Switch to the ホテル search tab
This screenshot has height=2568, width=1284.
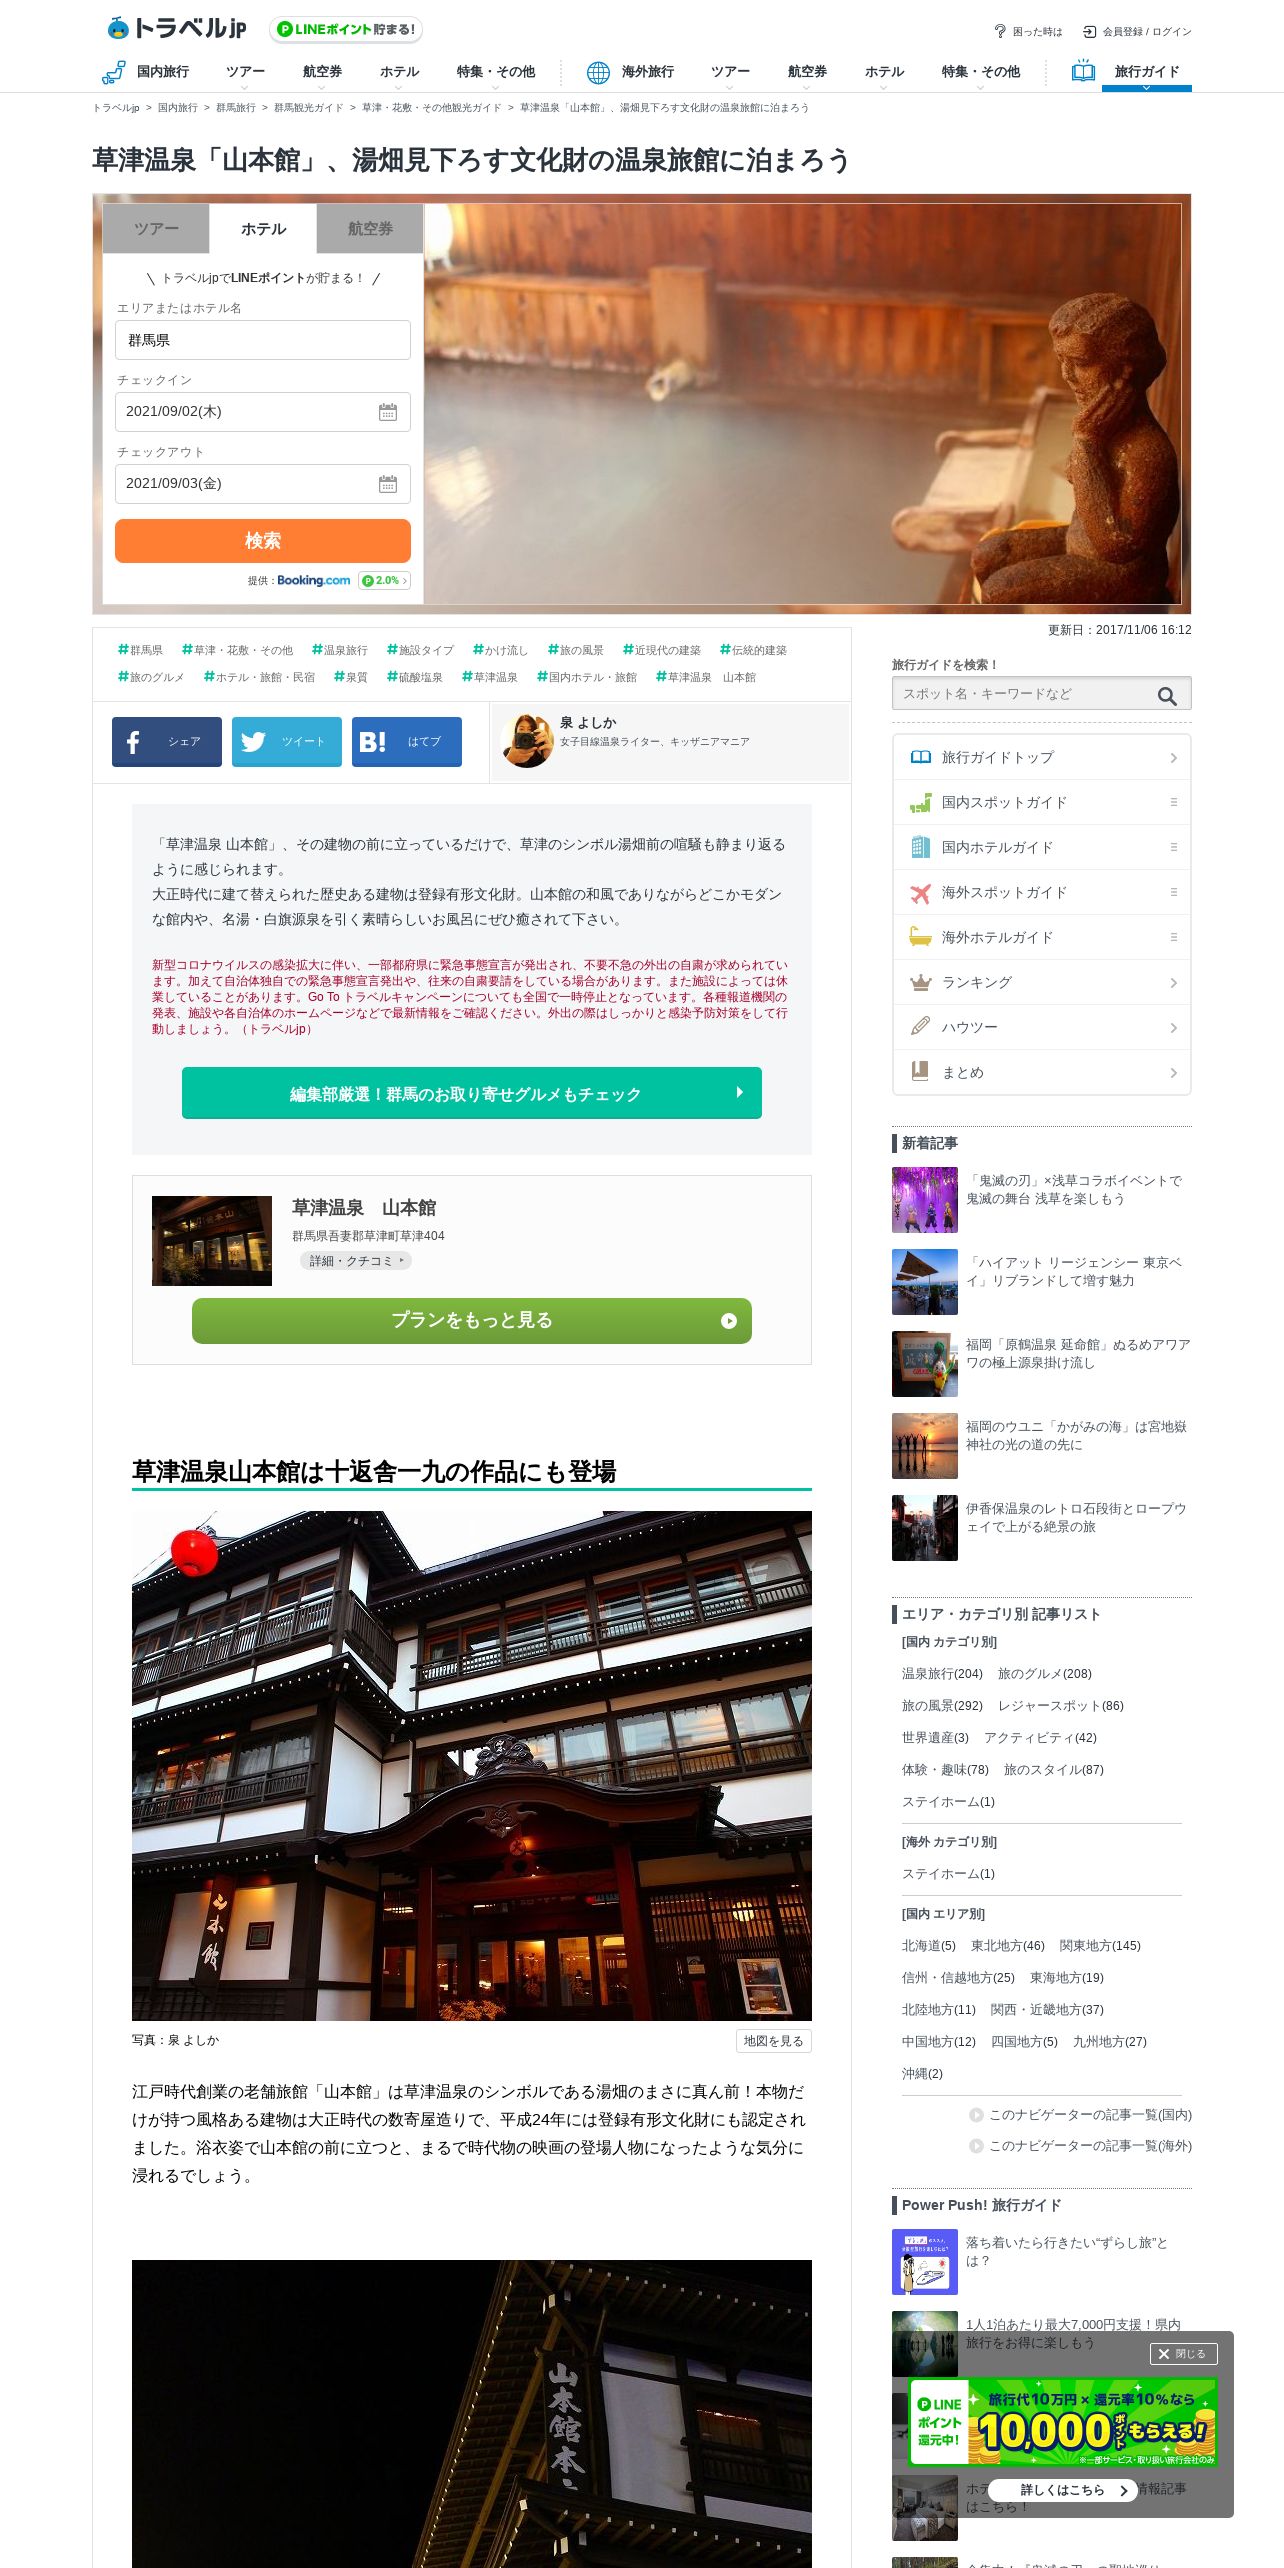coord(263,229)
